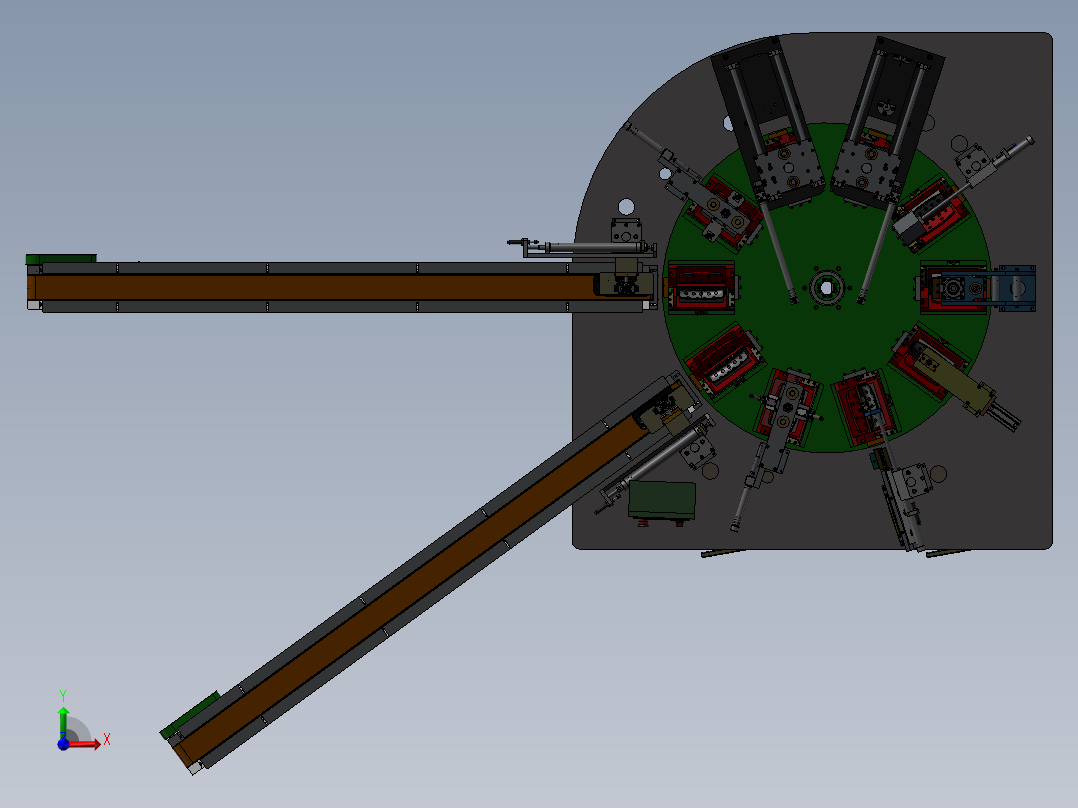Select the green end cover on diagonal conveyor
This screenshot has height=808, width=1078.
(191, 714)
